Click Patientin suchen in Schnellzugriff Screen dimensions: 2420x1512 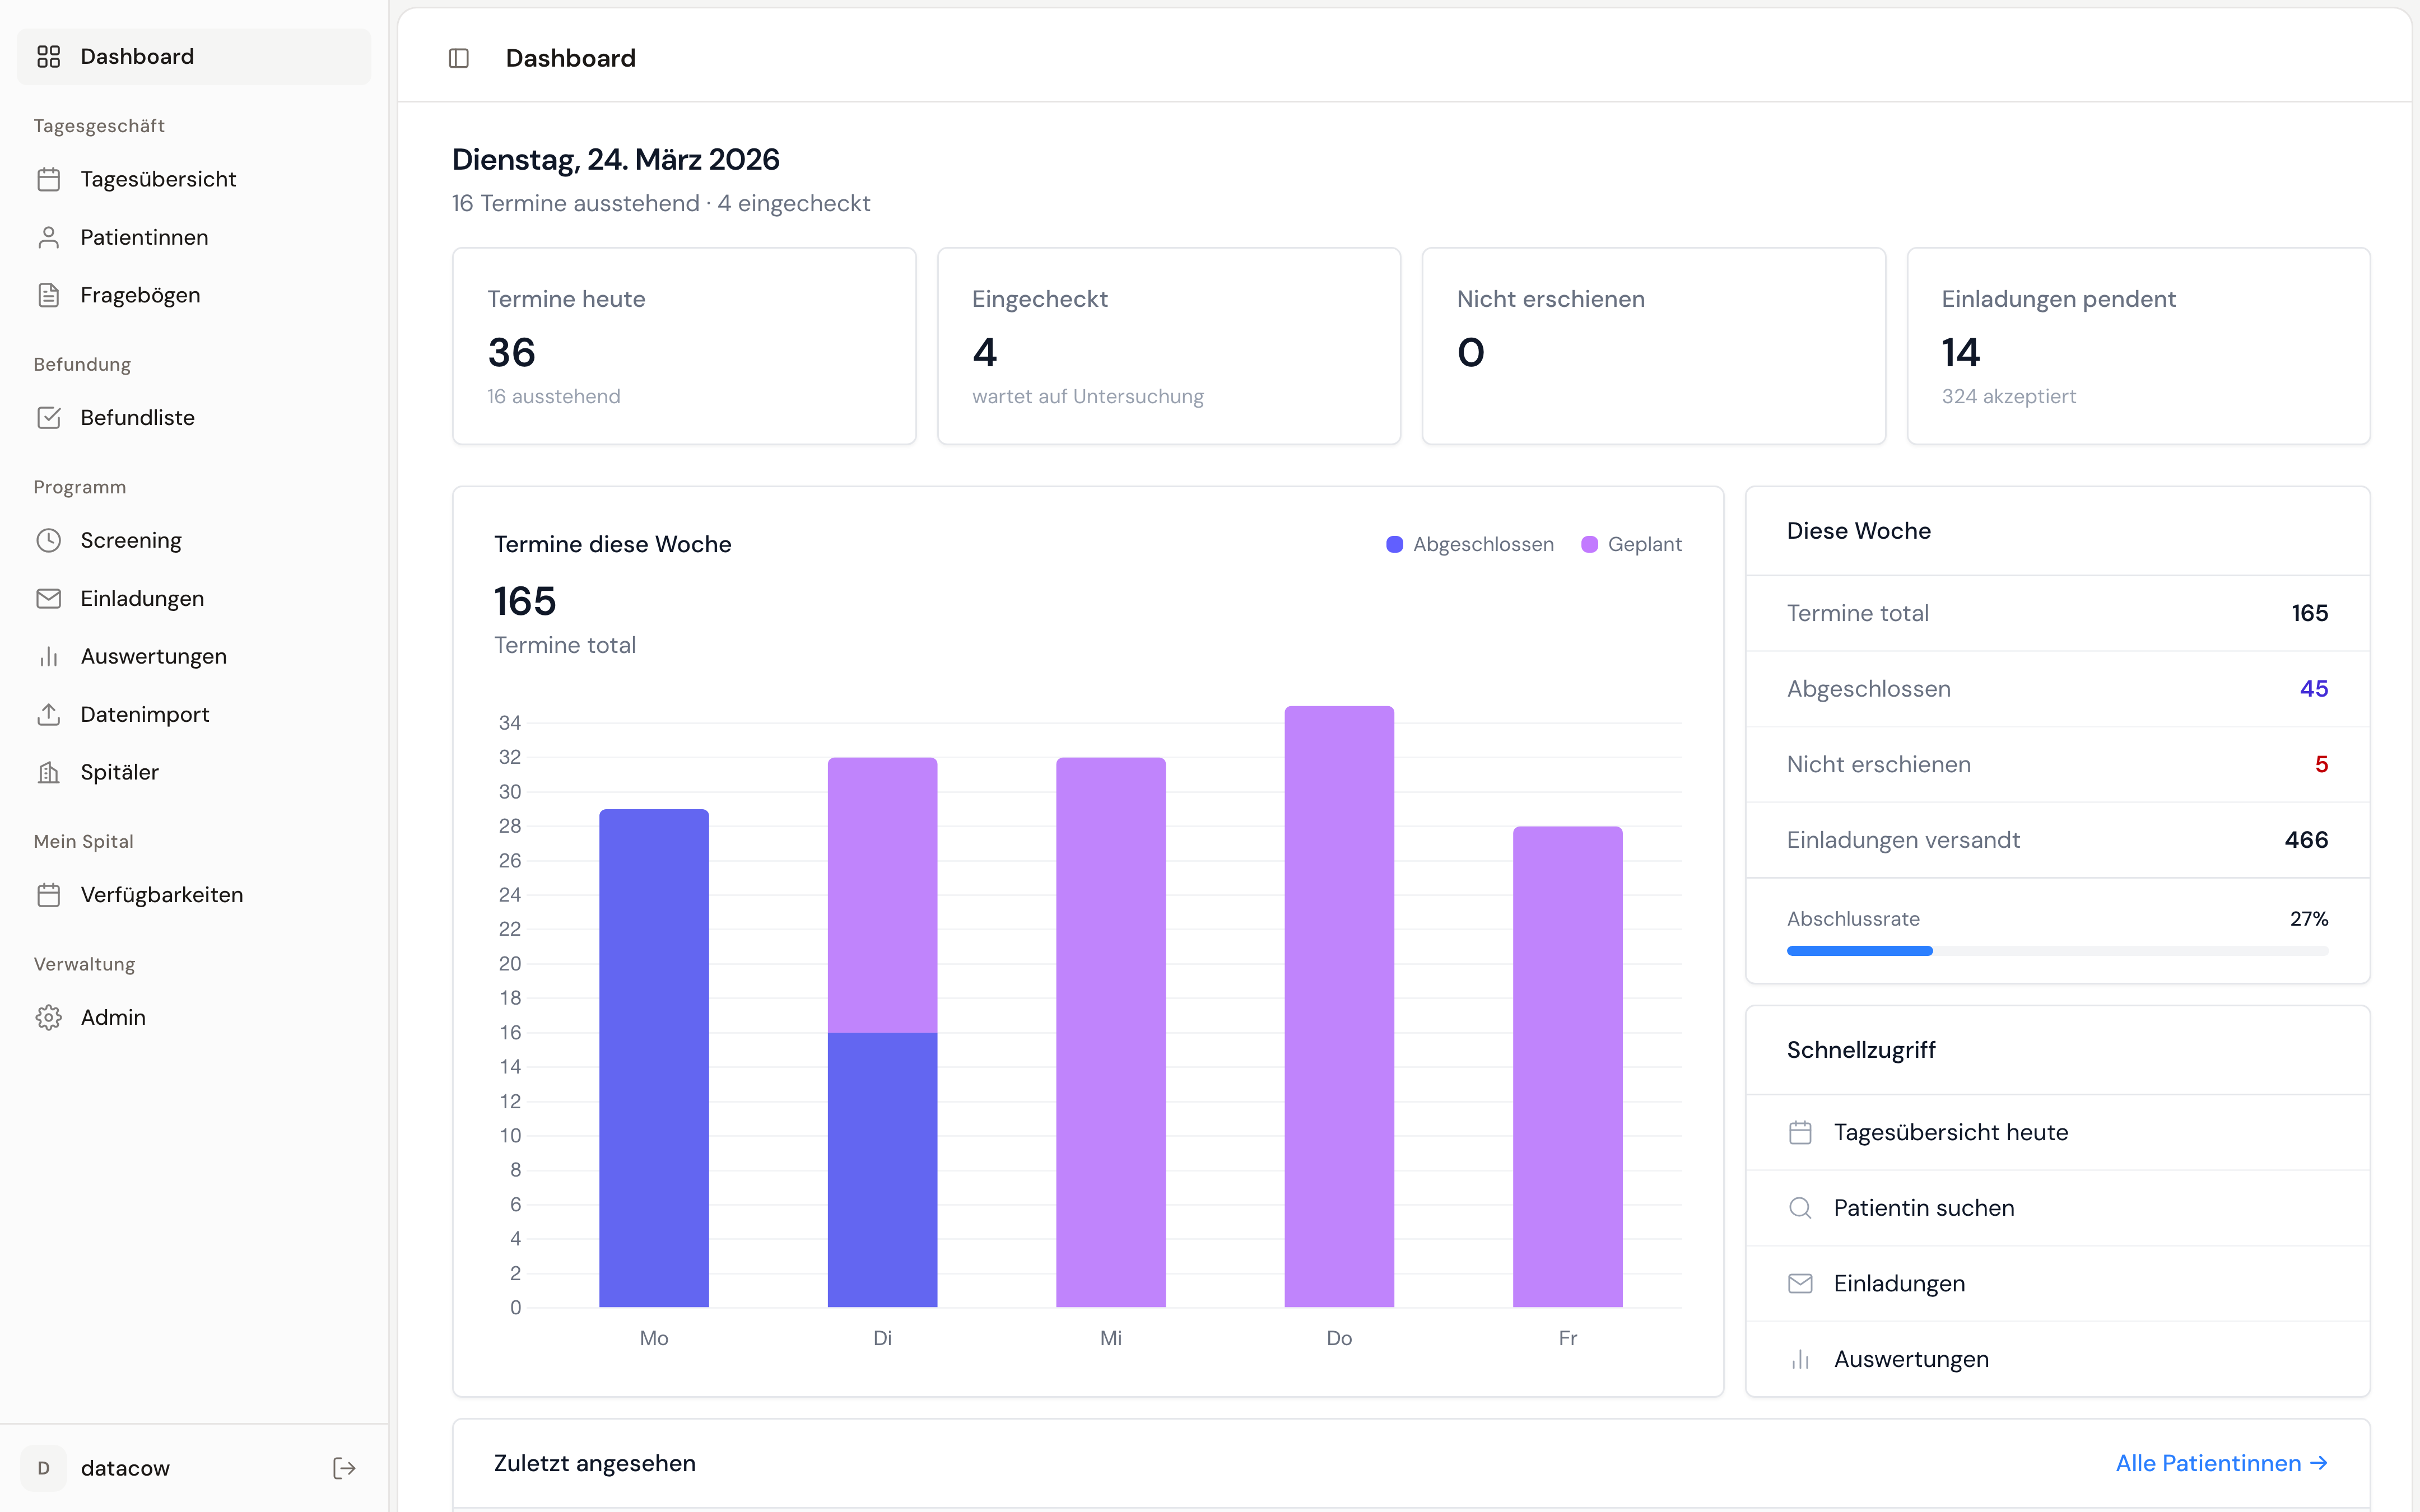pyautogui.click(x=1924, y=1207)
